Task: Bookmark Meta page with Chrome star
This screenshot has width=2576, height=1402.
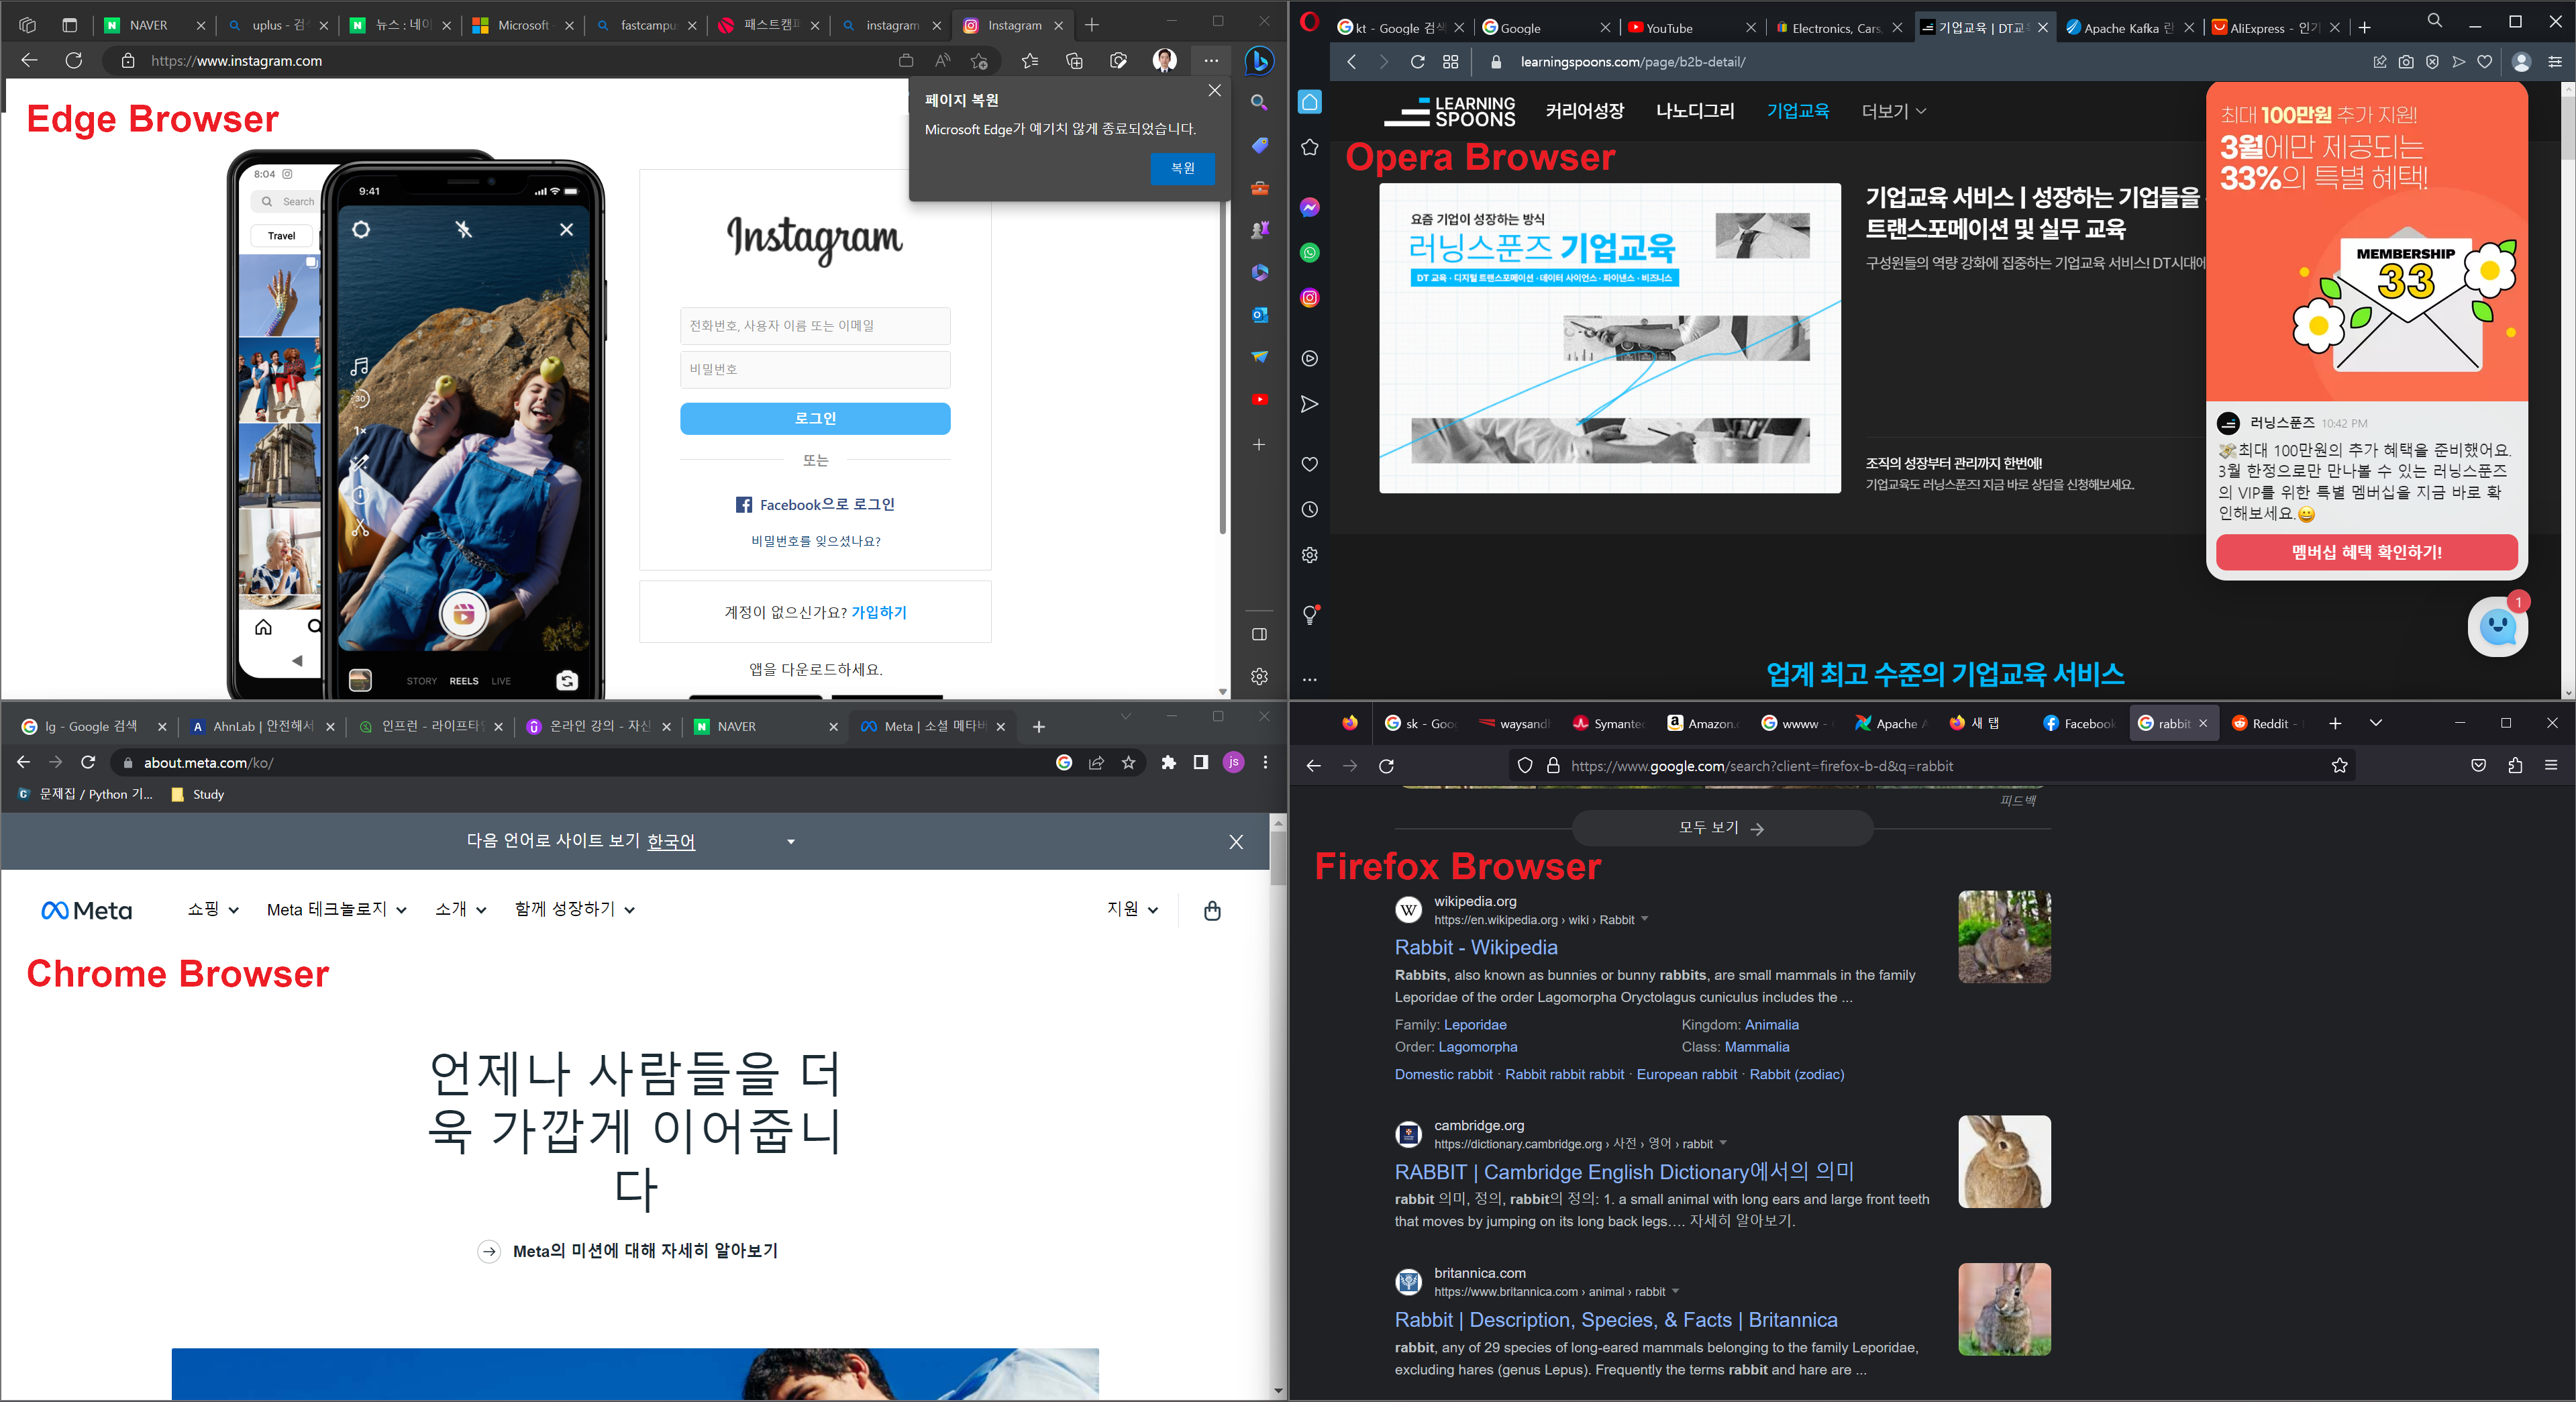Action: click(x=1128, y=762)
